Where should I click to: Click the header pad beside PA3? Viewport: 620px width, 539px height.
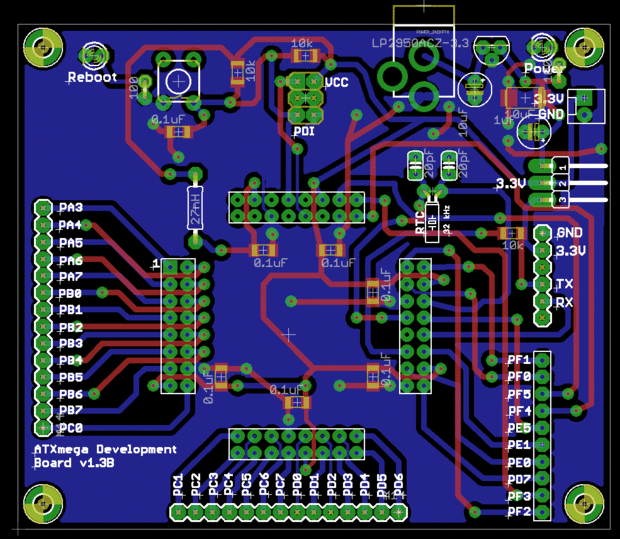(43, 208)
